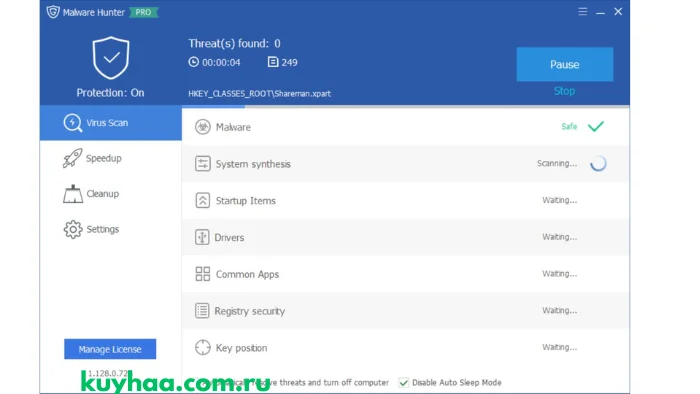The height and width of the screenshot is (394, 700).
Task: Click the Key position crosshair icon
Action: tap(203, 347)
